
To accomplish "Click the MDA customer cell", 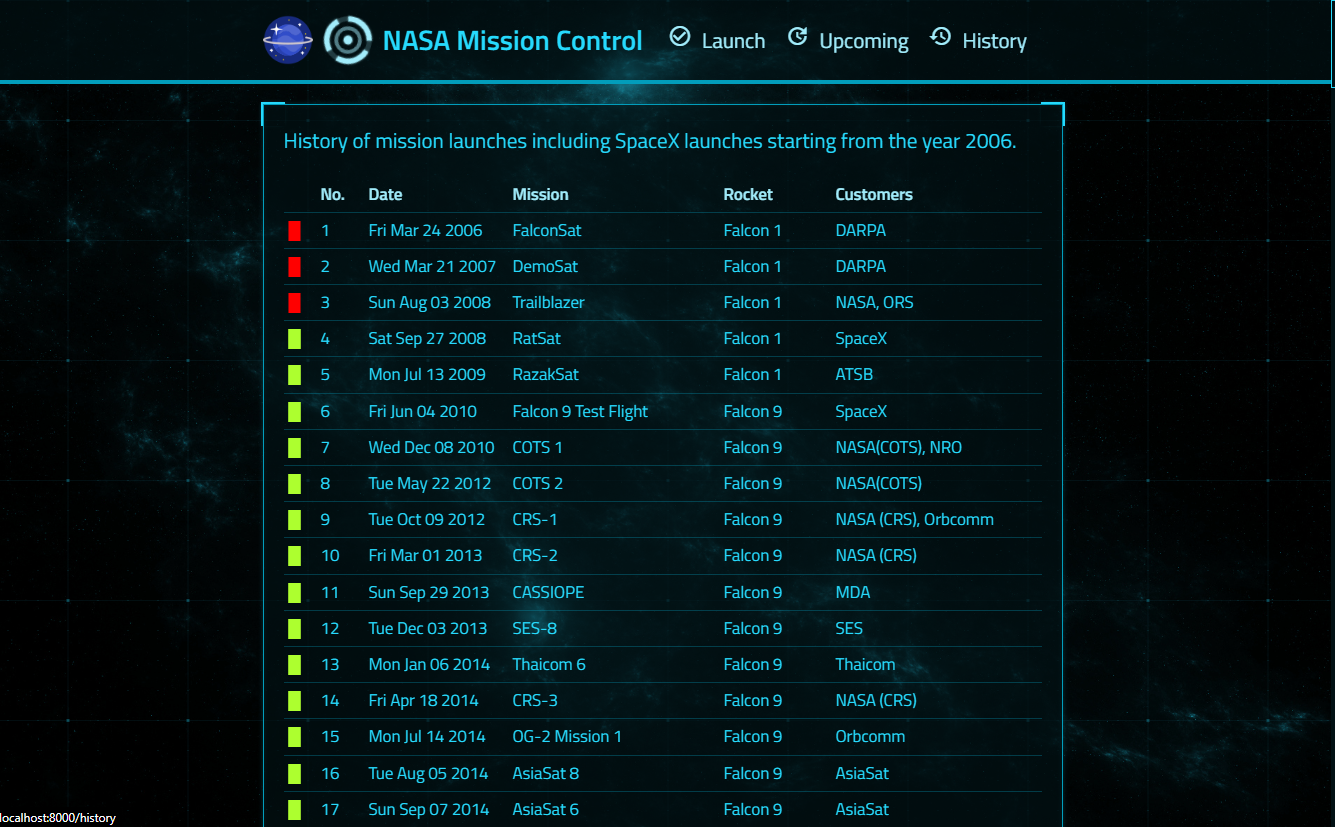I will pos(853,592).
